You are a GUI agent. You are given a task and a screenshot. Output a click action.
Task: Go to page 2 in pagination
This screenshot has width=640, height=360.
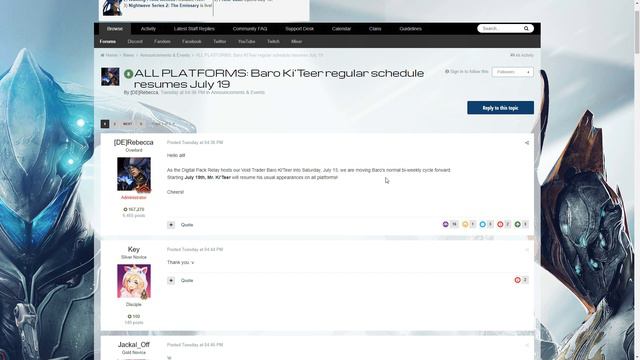point(115,124)
